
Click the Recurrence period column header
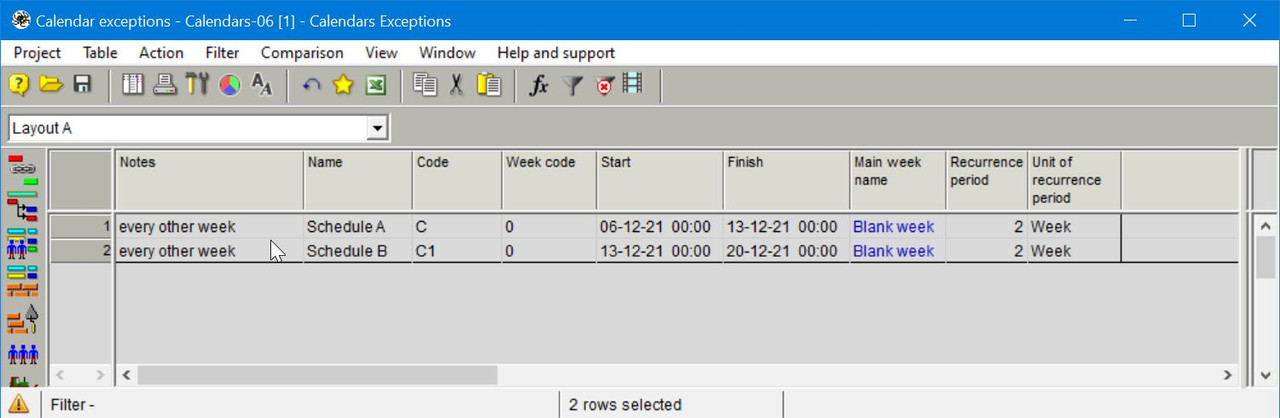[987, 180]
